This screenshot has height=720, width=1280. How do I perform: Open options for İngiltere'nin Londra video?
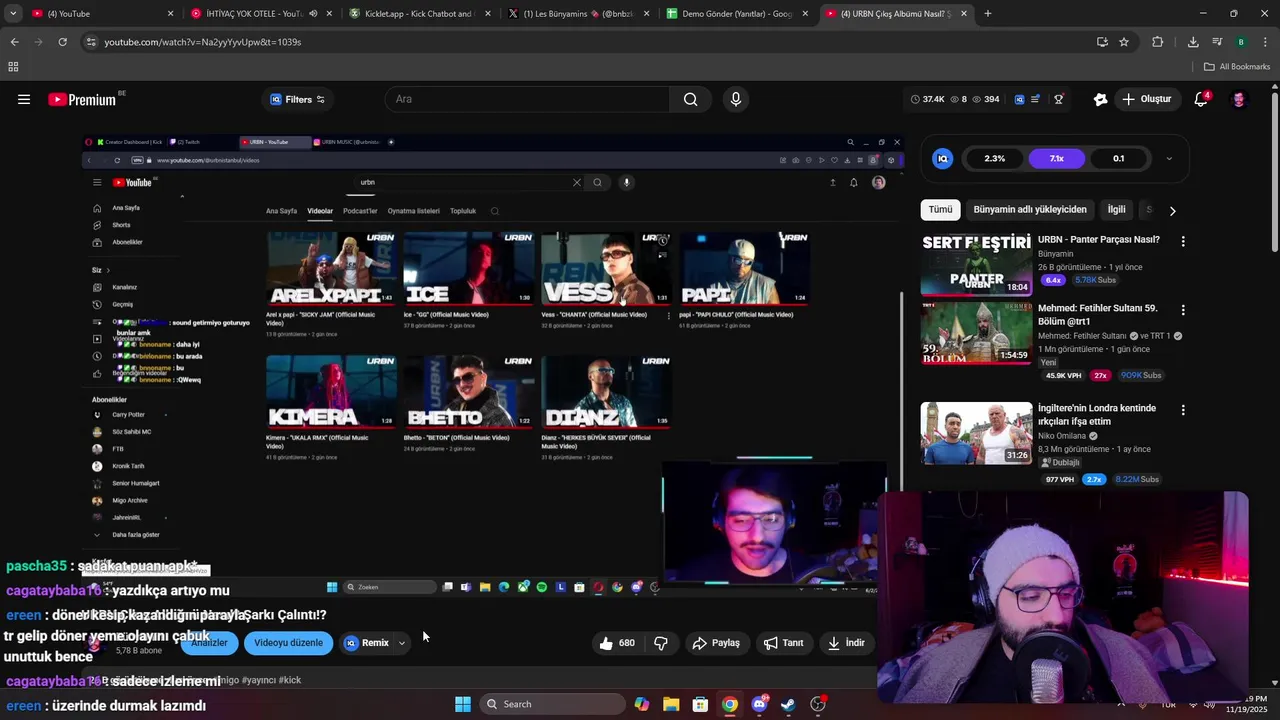tap(1183, 410)
